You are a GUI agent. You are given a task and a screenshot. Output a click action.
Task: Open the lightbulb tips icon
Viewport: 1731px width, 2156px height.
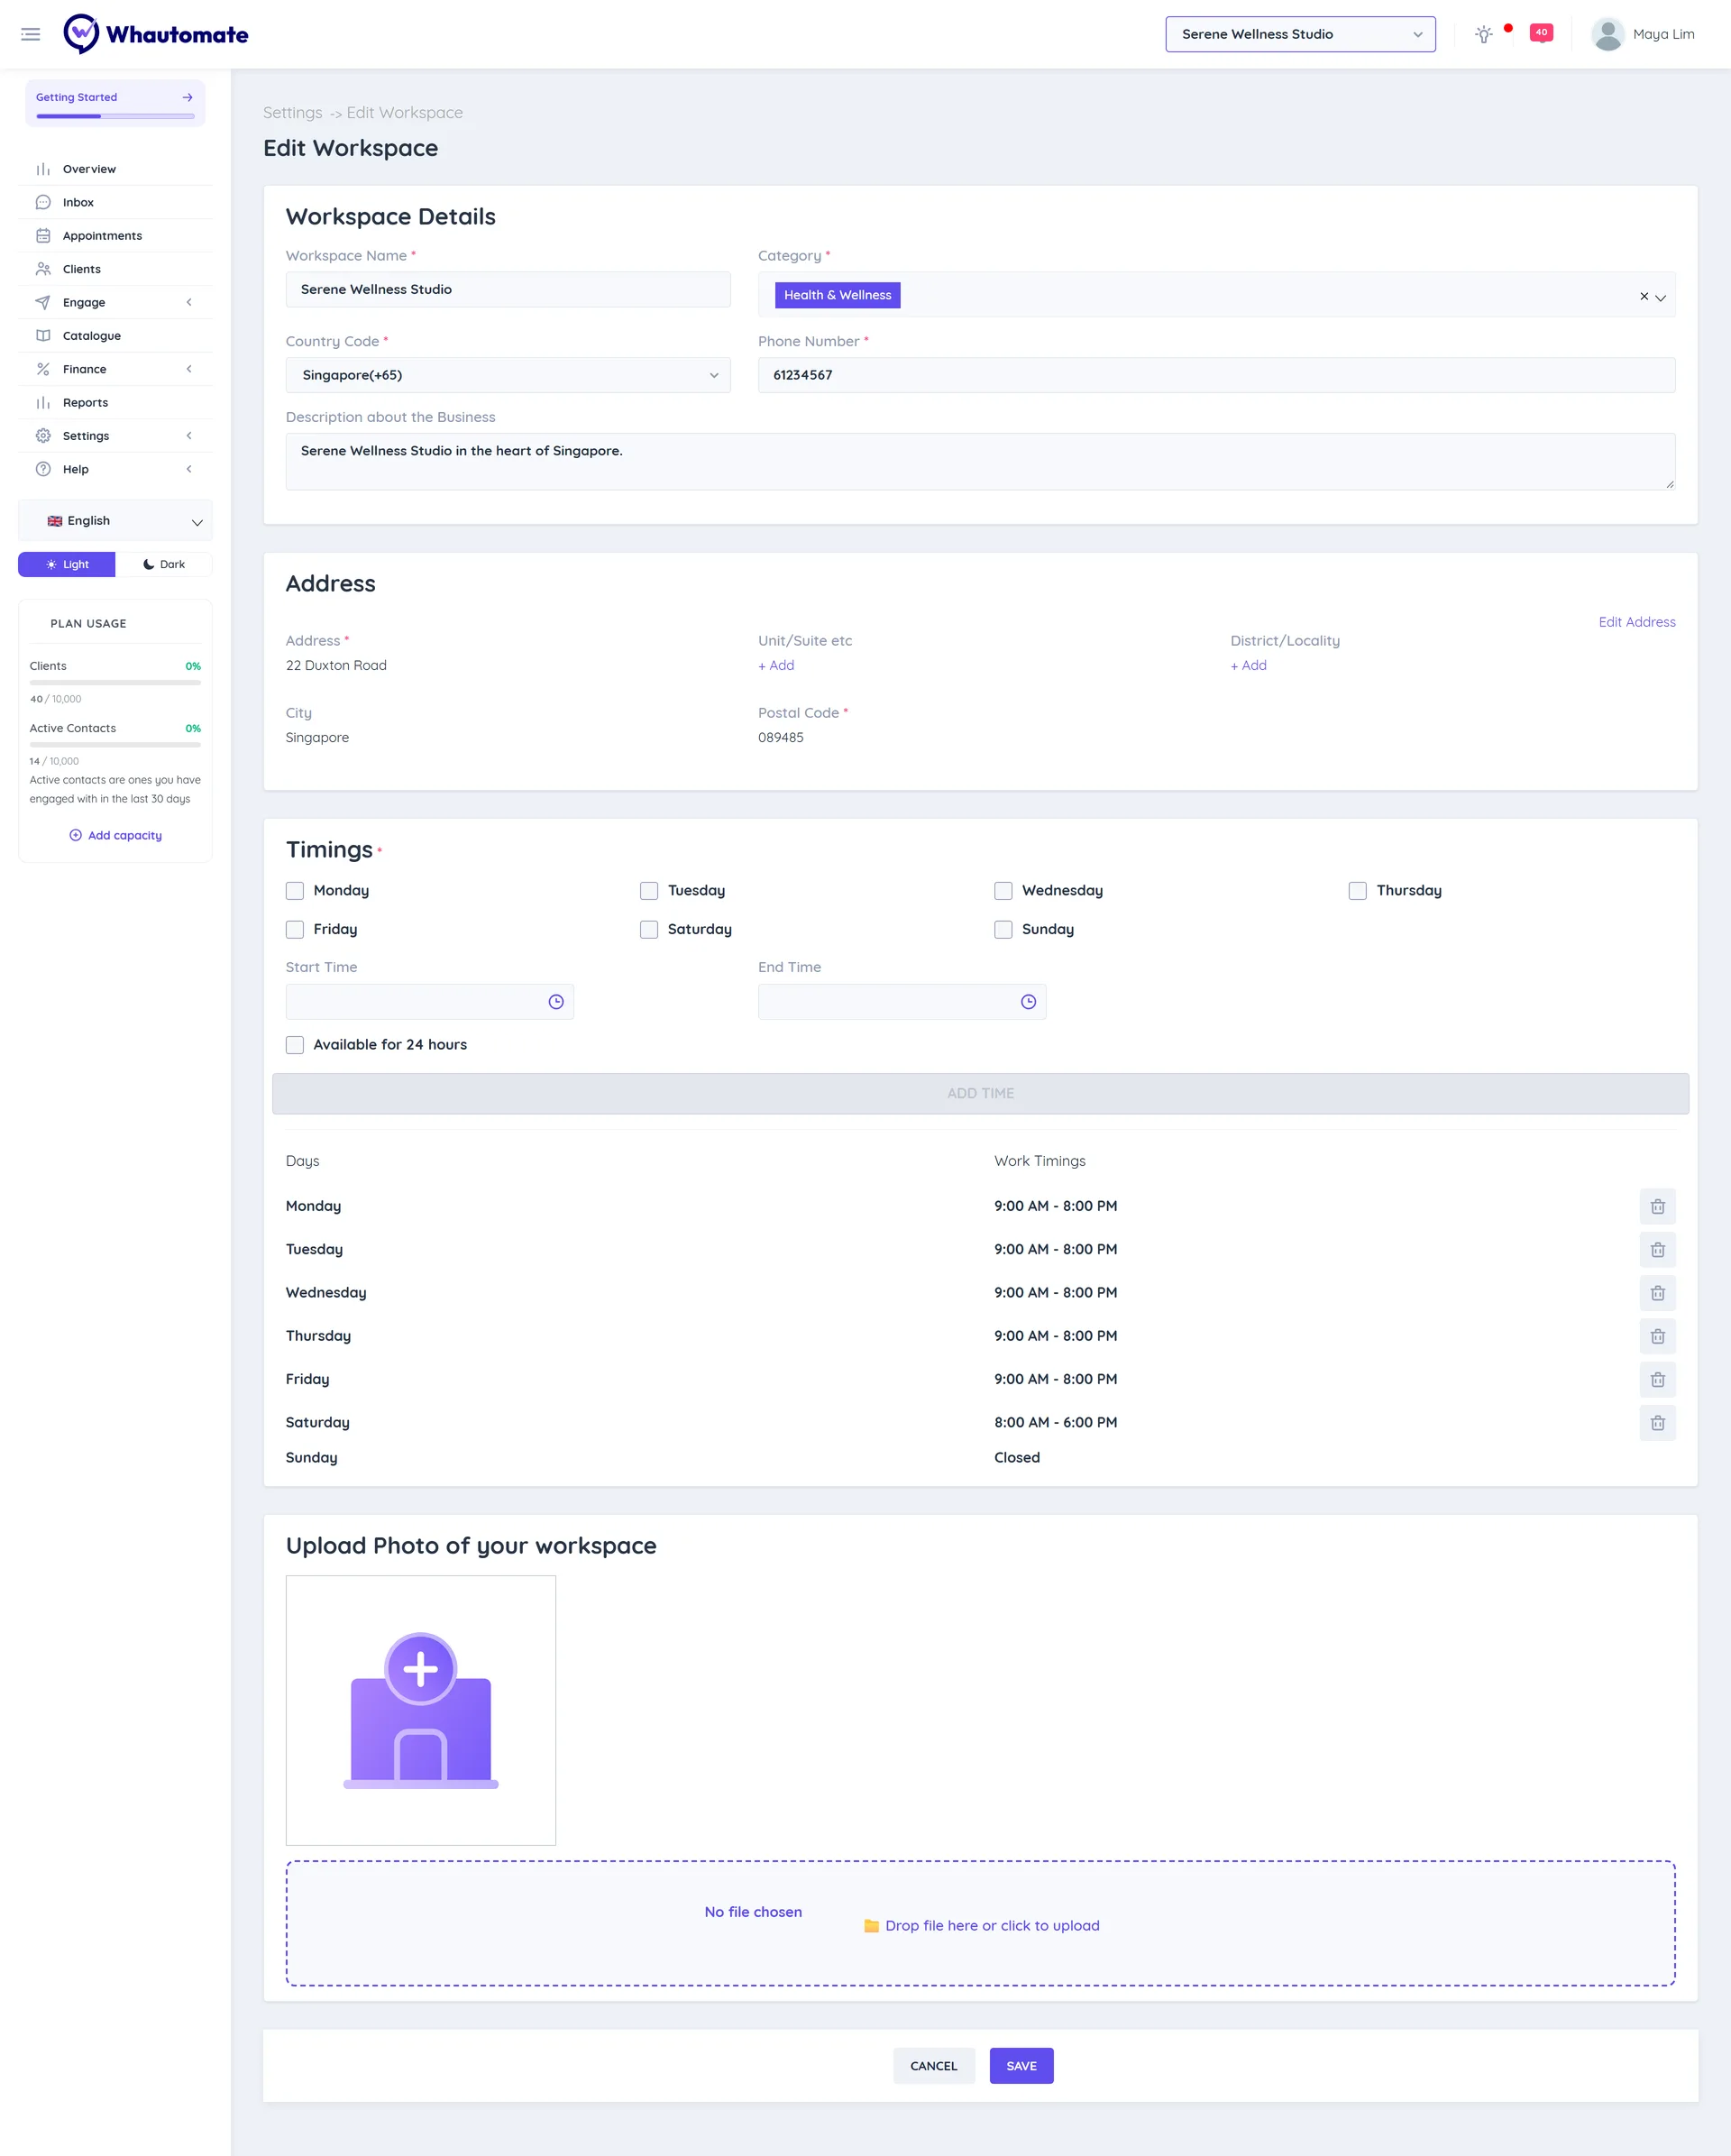[x=1484, y=34]
